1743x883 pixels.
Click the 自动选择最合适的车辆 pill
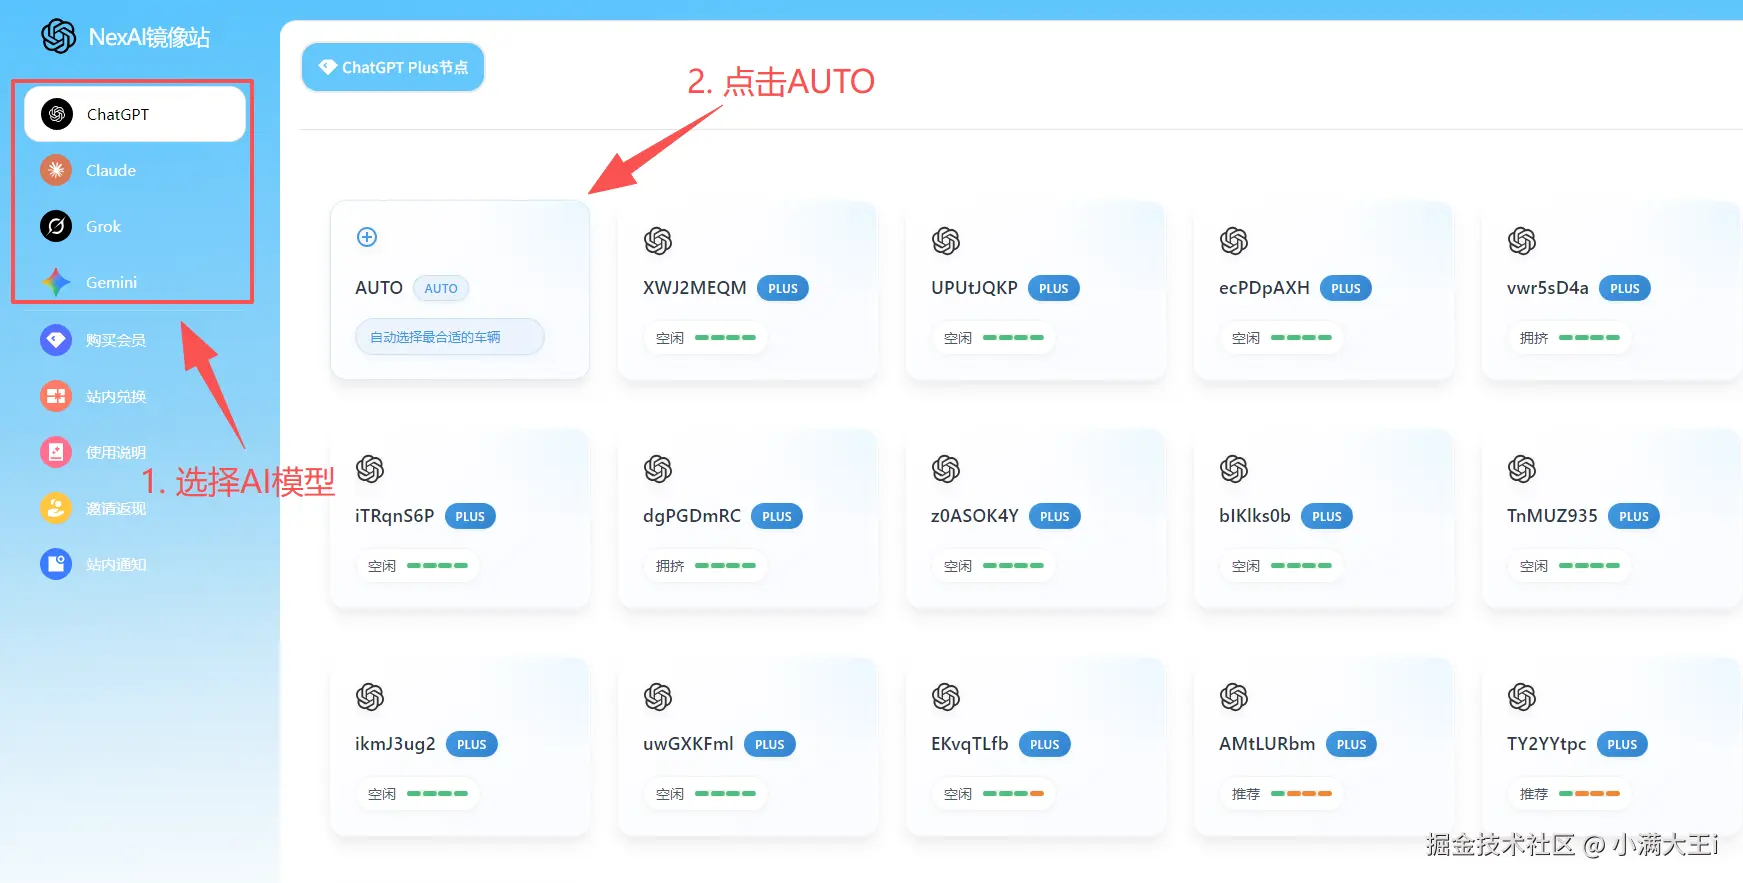tap(450, 337)
